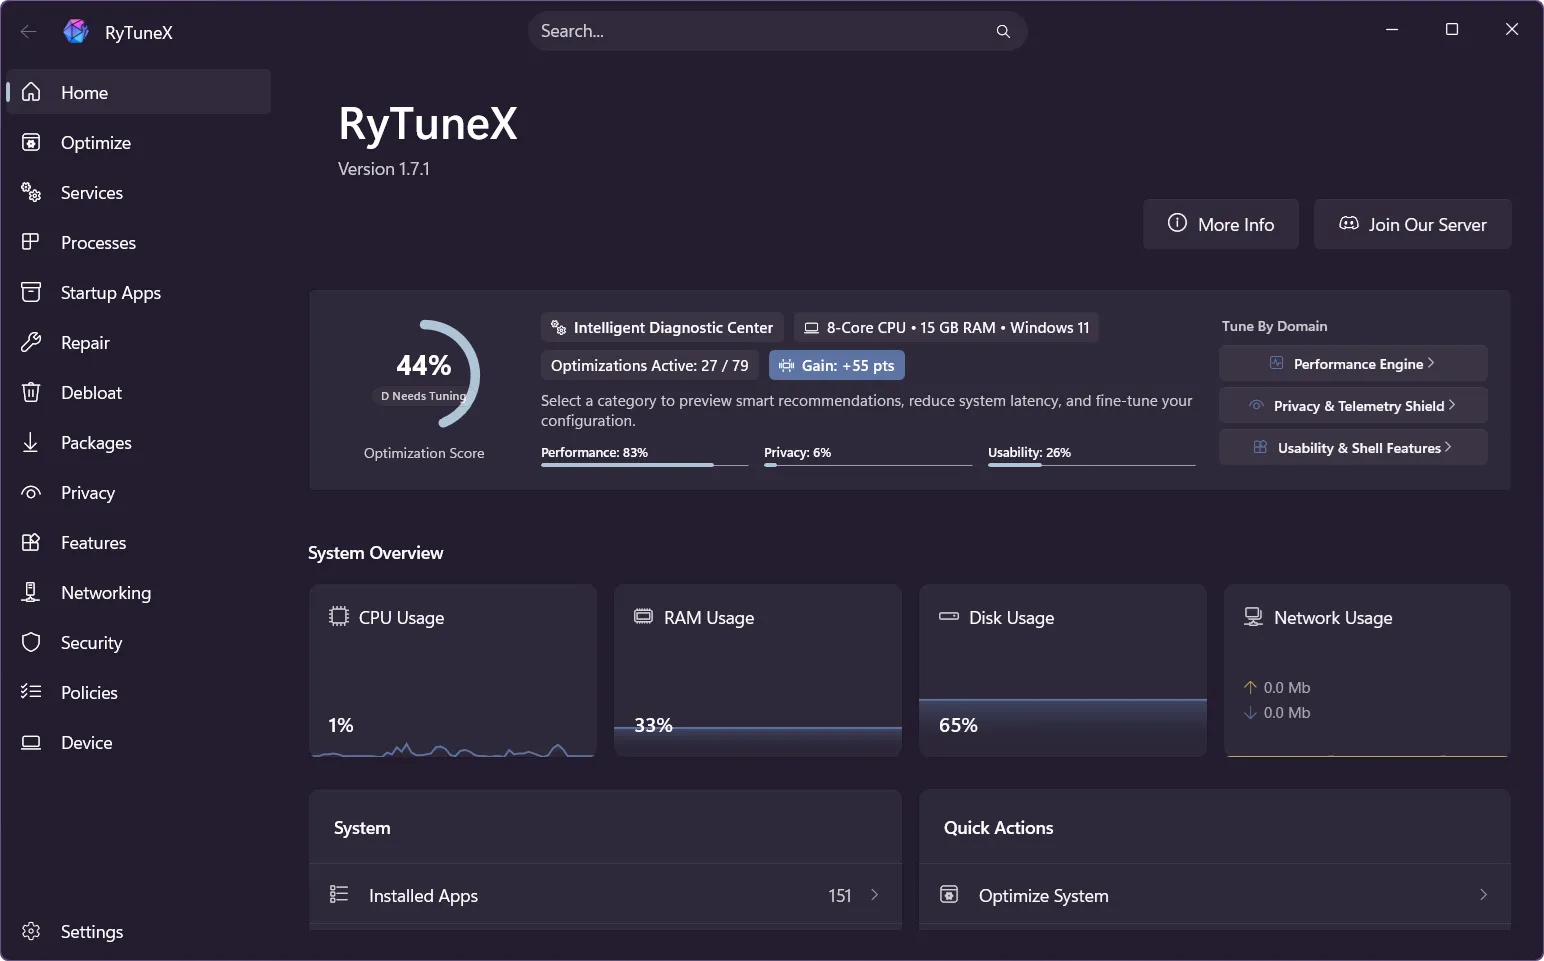This screenshot has width=1544, height=961.
Task: Open the Optimize page
Action: pyautogui.click(x=139, y=142)
